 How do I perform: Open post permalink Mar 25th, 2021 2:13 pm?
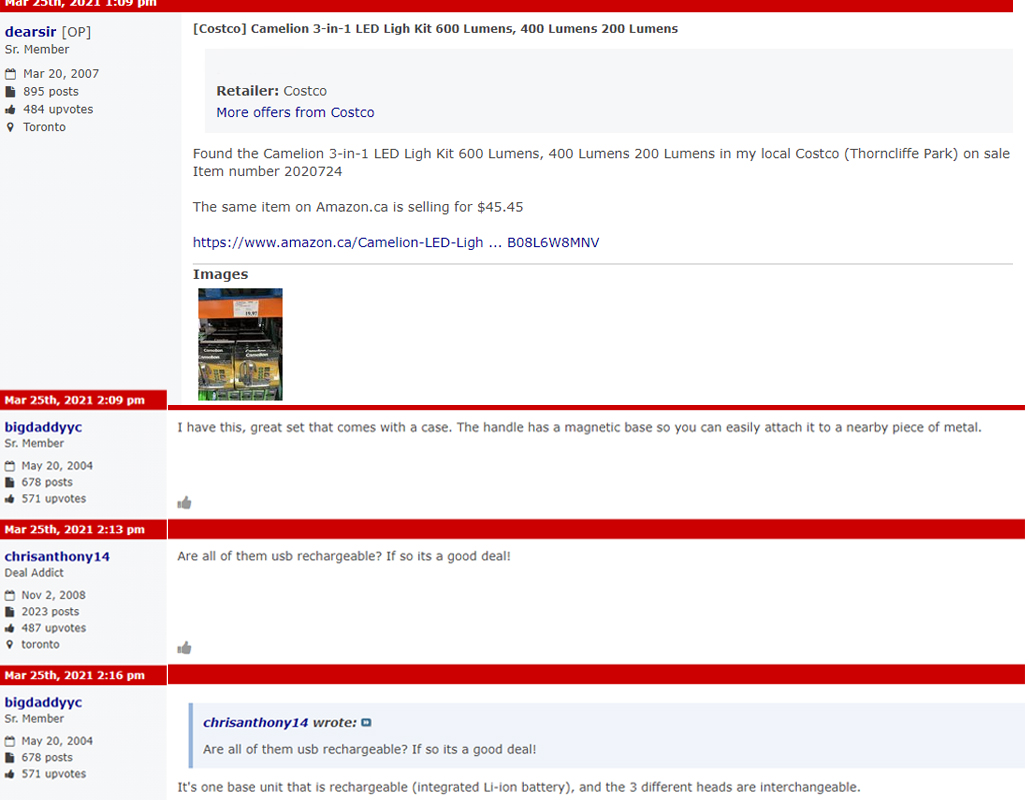[75, 529]
